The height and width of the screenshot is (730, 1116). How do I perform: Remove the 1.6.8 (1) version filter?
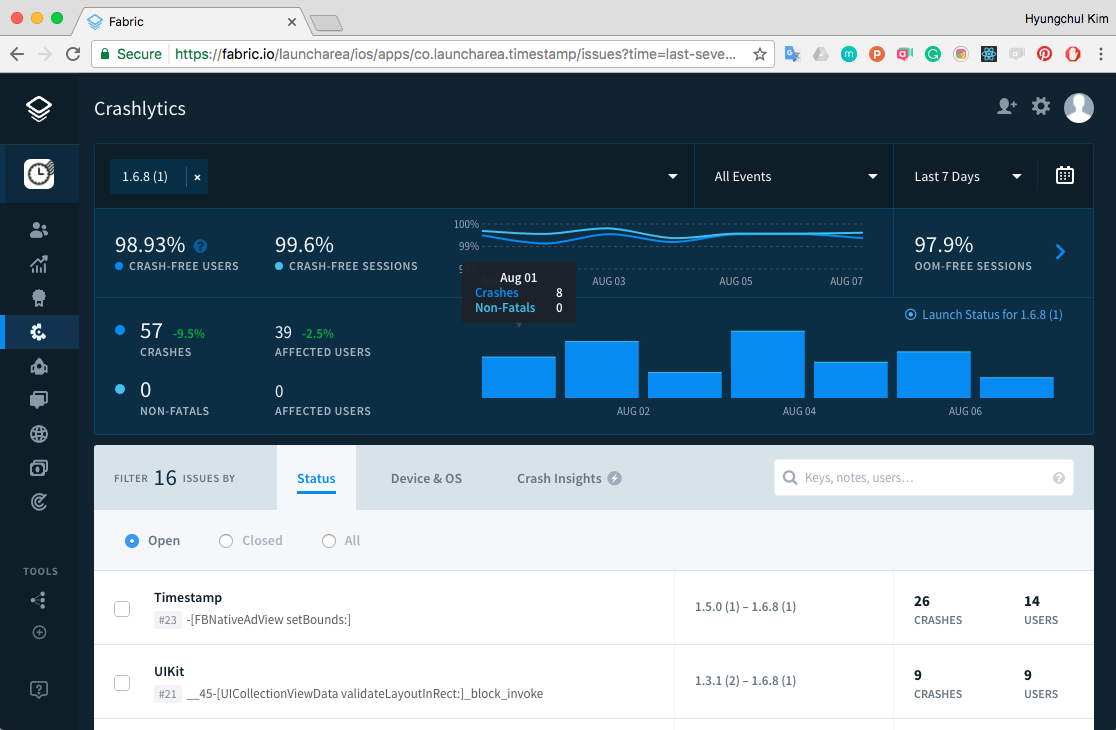197,177
